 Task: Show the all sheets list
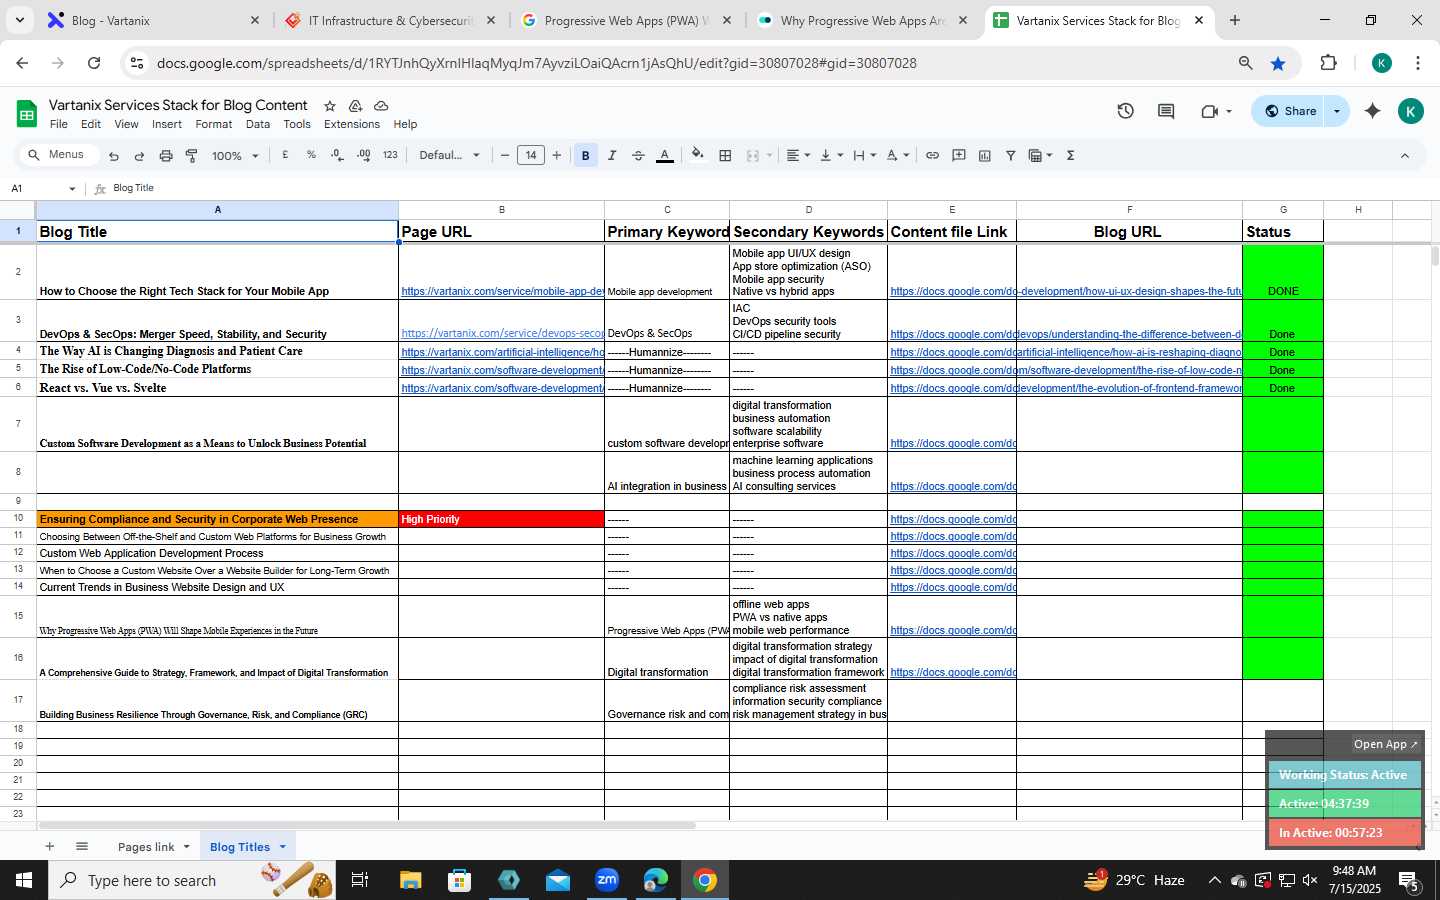coord(82,846)
